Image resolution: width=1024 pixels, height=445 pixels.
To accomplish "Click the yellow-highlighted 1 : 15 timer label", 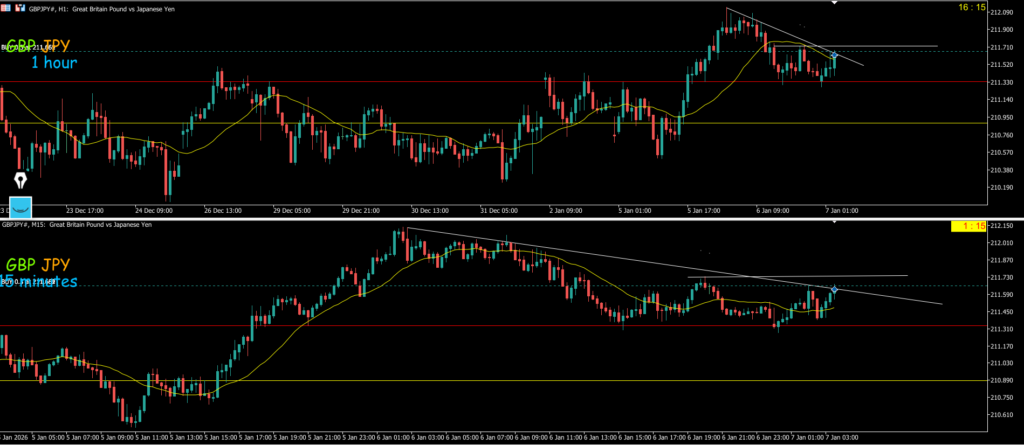I will point(970,228).
